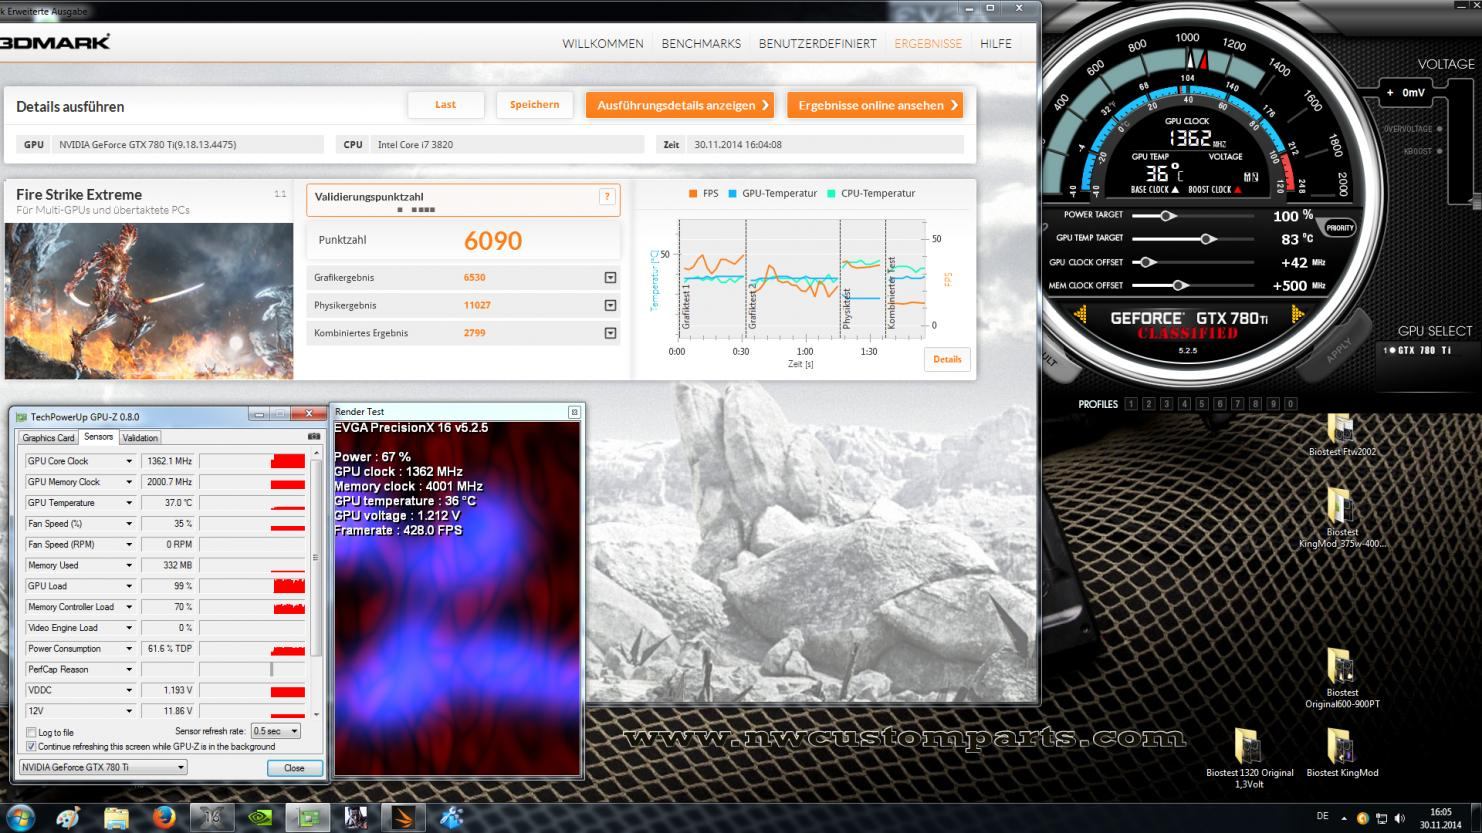This screenshot has width=1482, height=833.
Task: Open Windows Explorer from the taskbar
Action: 116,817
